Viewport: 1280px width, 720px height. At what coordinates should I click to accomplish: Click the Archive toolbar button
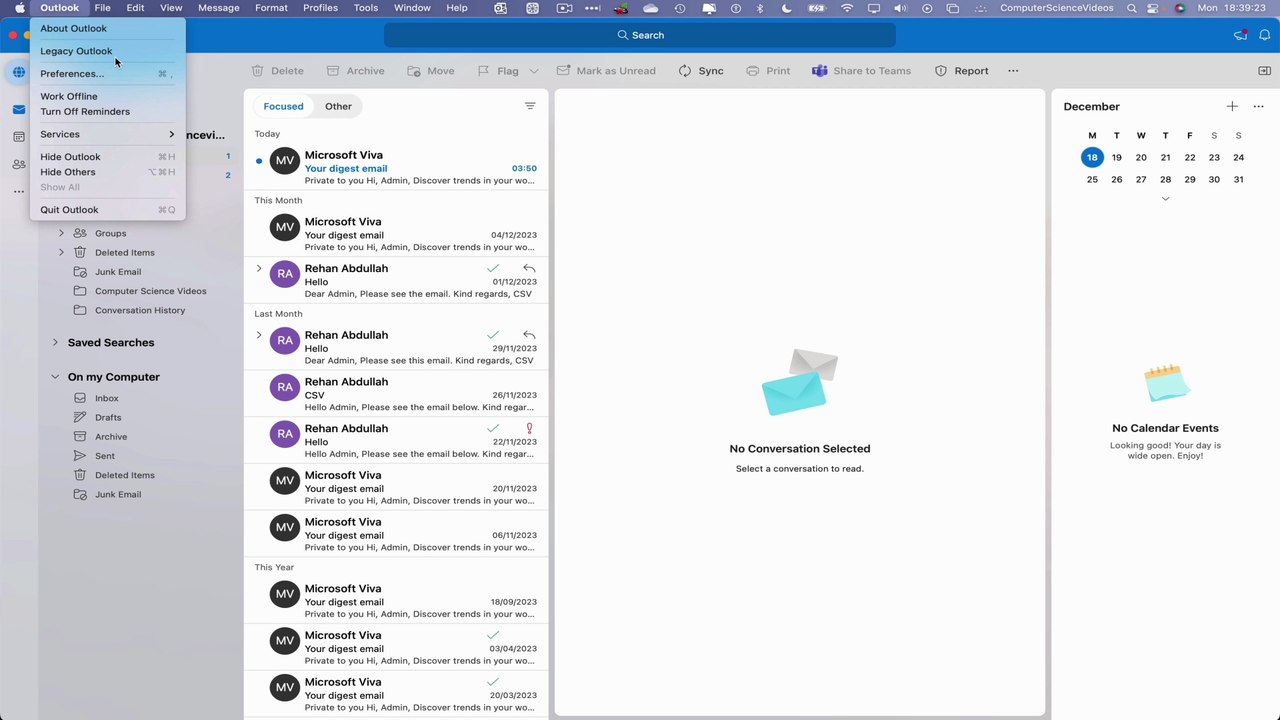[355, 71]
